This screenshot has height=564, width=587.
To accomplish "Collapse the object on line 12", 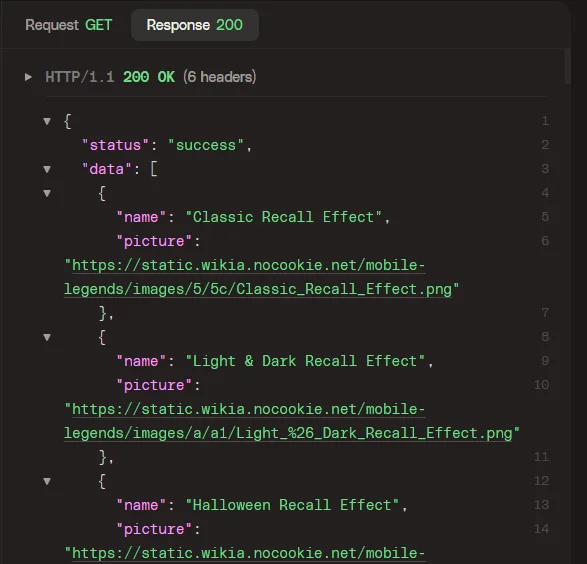I will [47, 481].
